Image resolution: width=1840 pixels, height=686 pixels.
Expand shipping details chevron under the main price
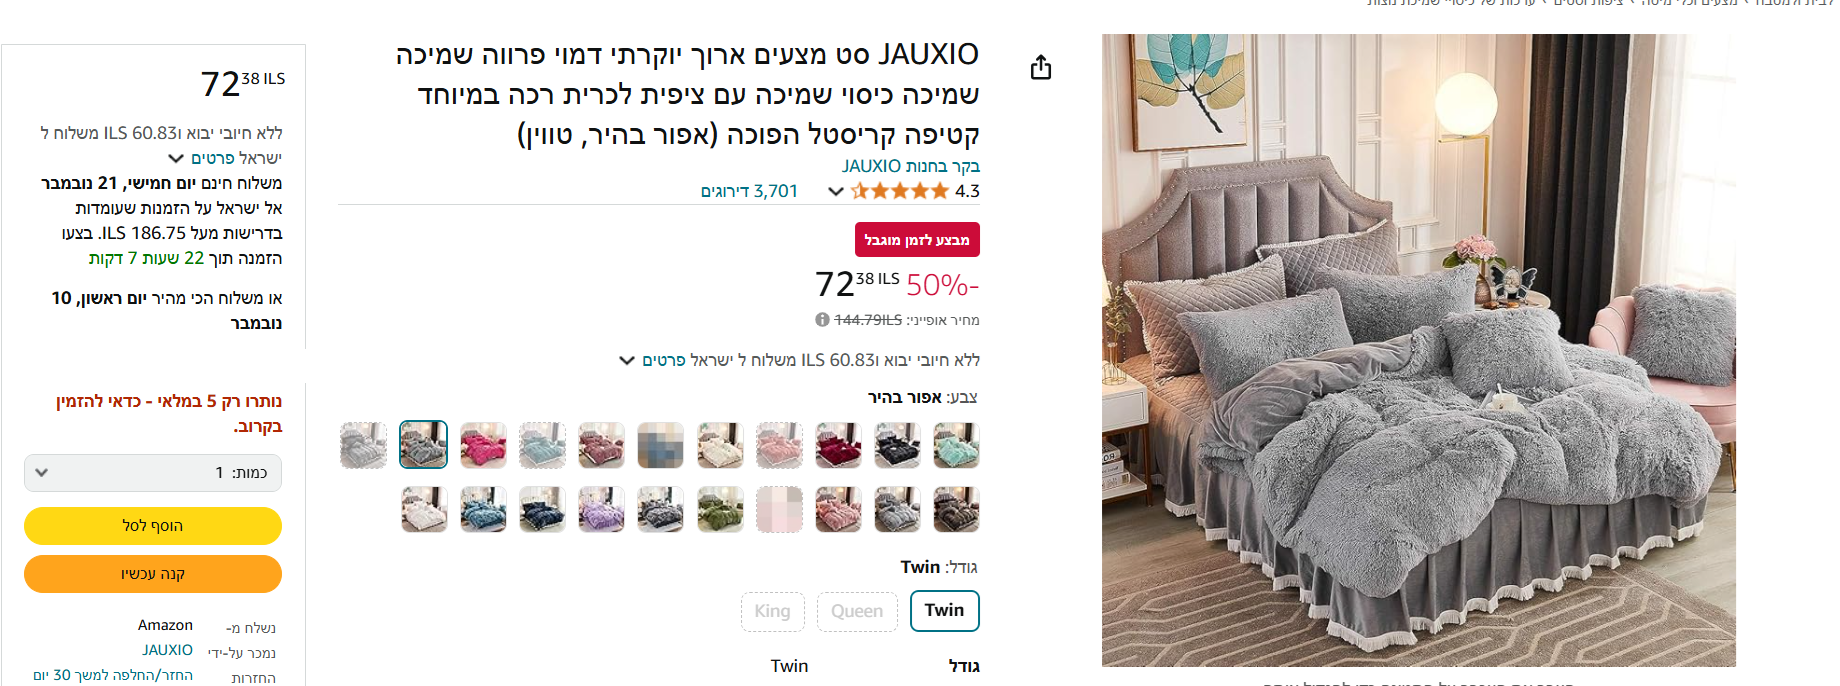coord(627,360)
